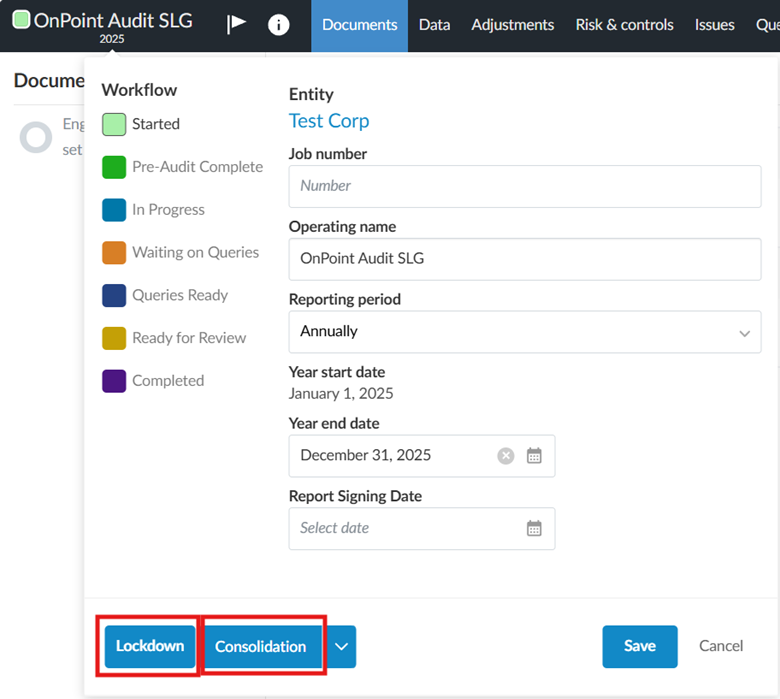The height and width of the screenshot is (699, 780).
Task: Click the green status square beside OnPoint Audit SLG
Action: [21, 20]
